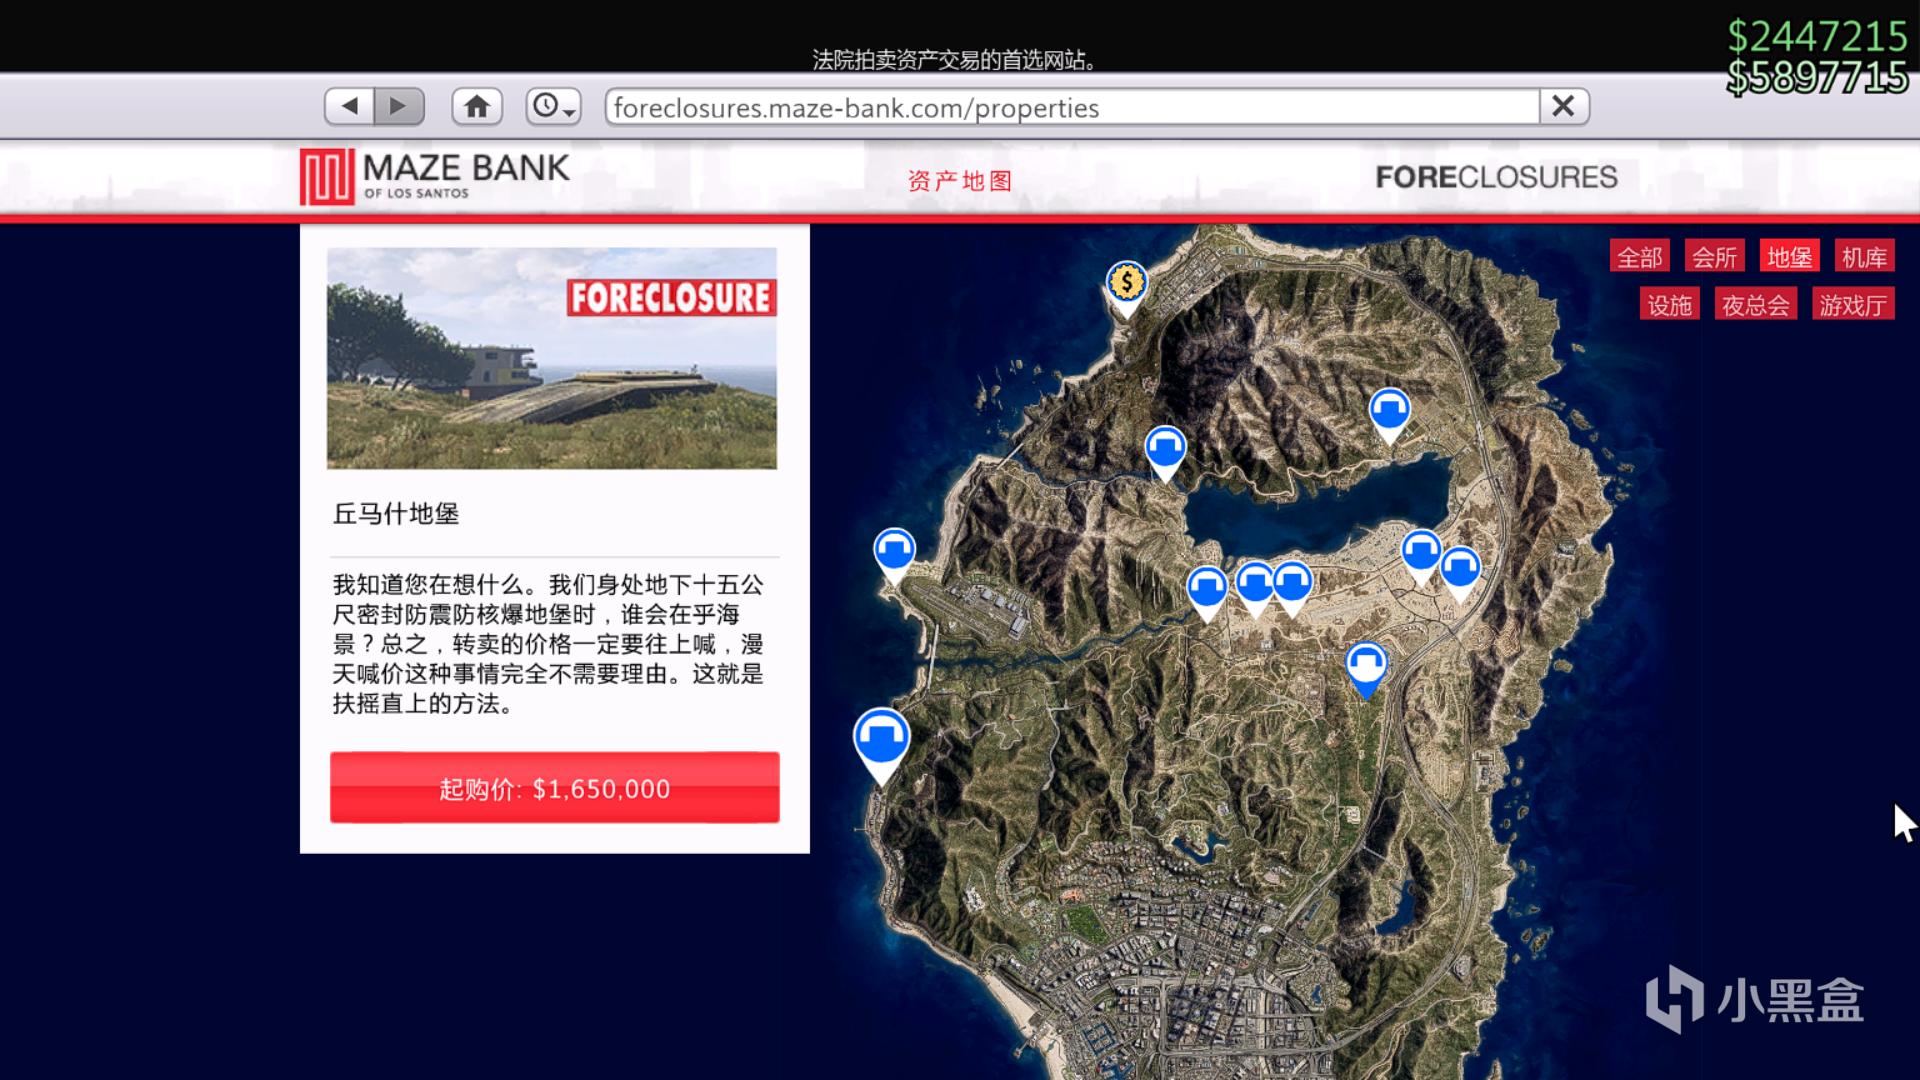The image size is (1920, 1080).
Task: Open the browser history clock dropdown
Action: coord(553,106)
